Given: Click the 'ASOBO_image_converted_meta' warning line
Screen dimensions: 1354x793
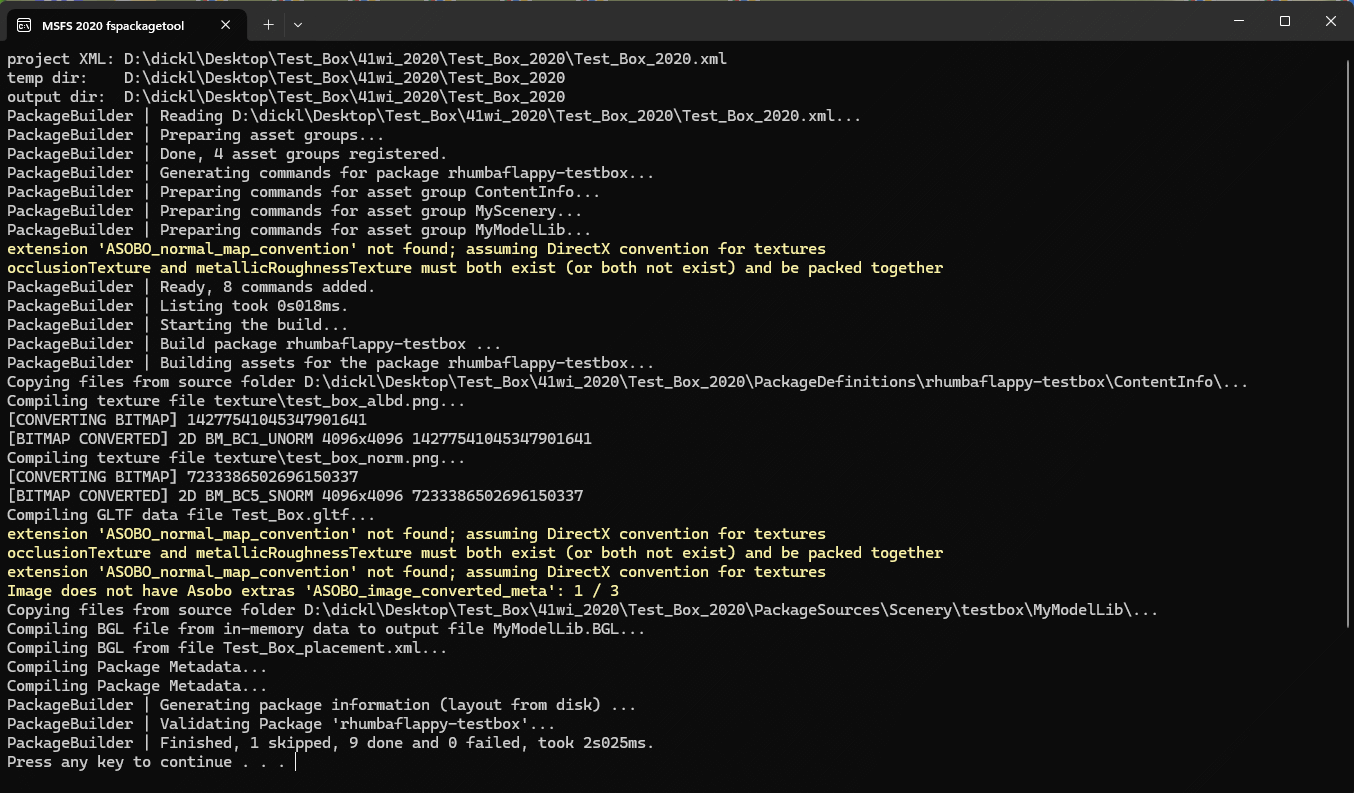Looking at the screenshot, I should point(313,591).
